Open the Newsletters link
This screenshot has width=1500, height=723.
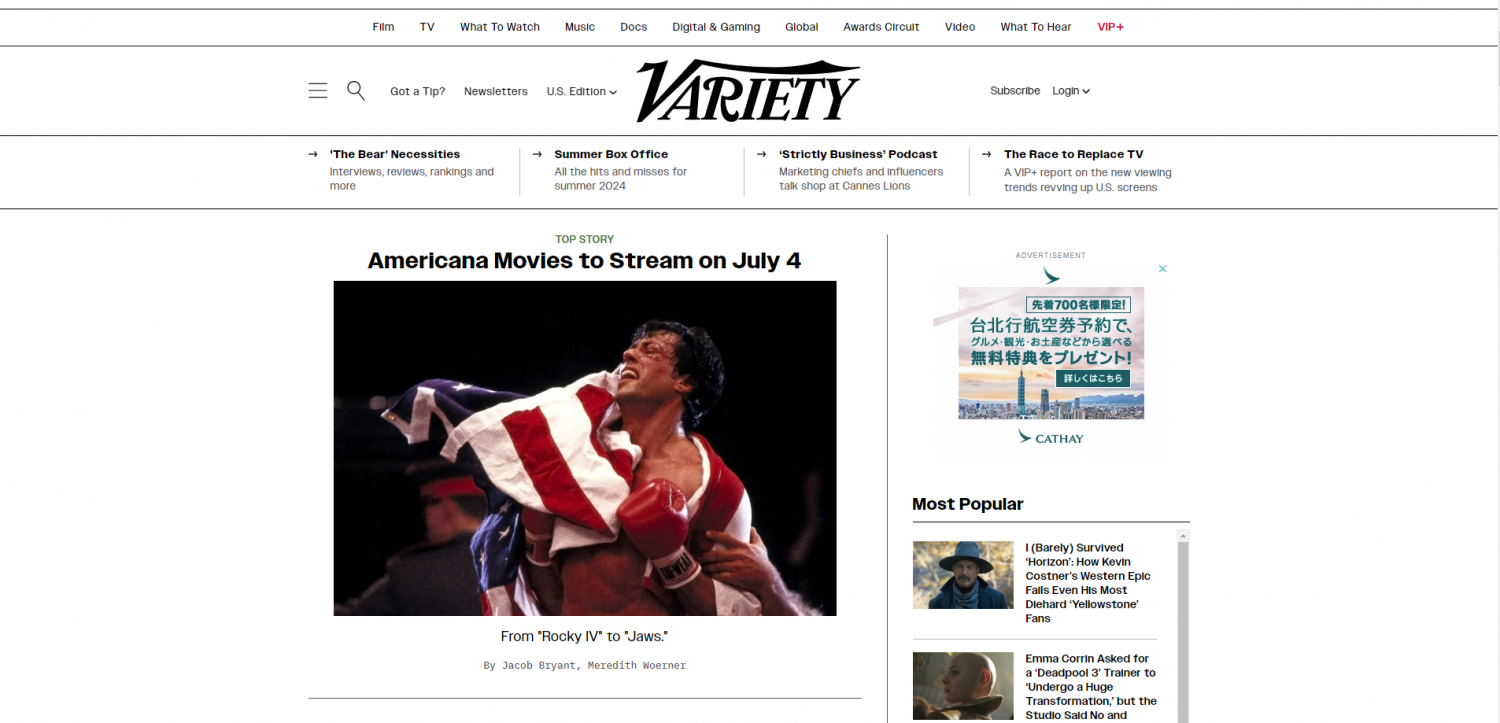tap(496, 91)
